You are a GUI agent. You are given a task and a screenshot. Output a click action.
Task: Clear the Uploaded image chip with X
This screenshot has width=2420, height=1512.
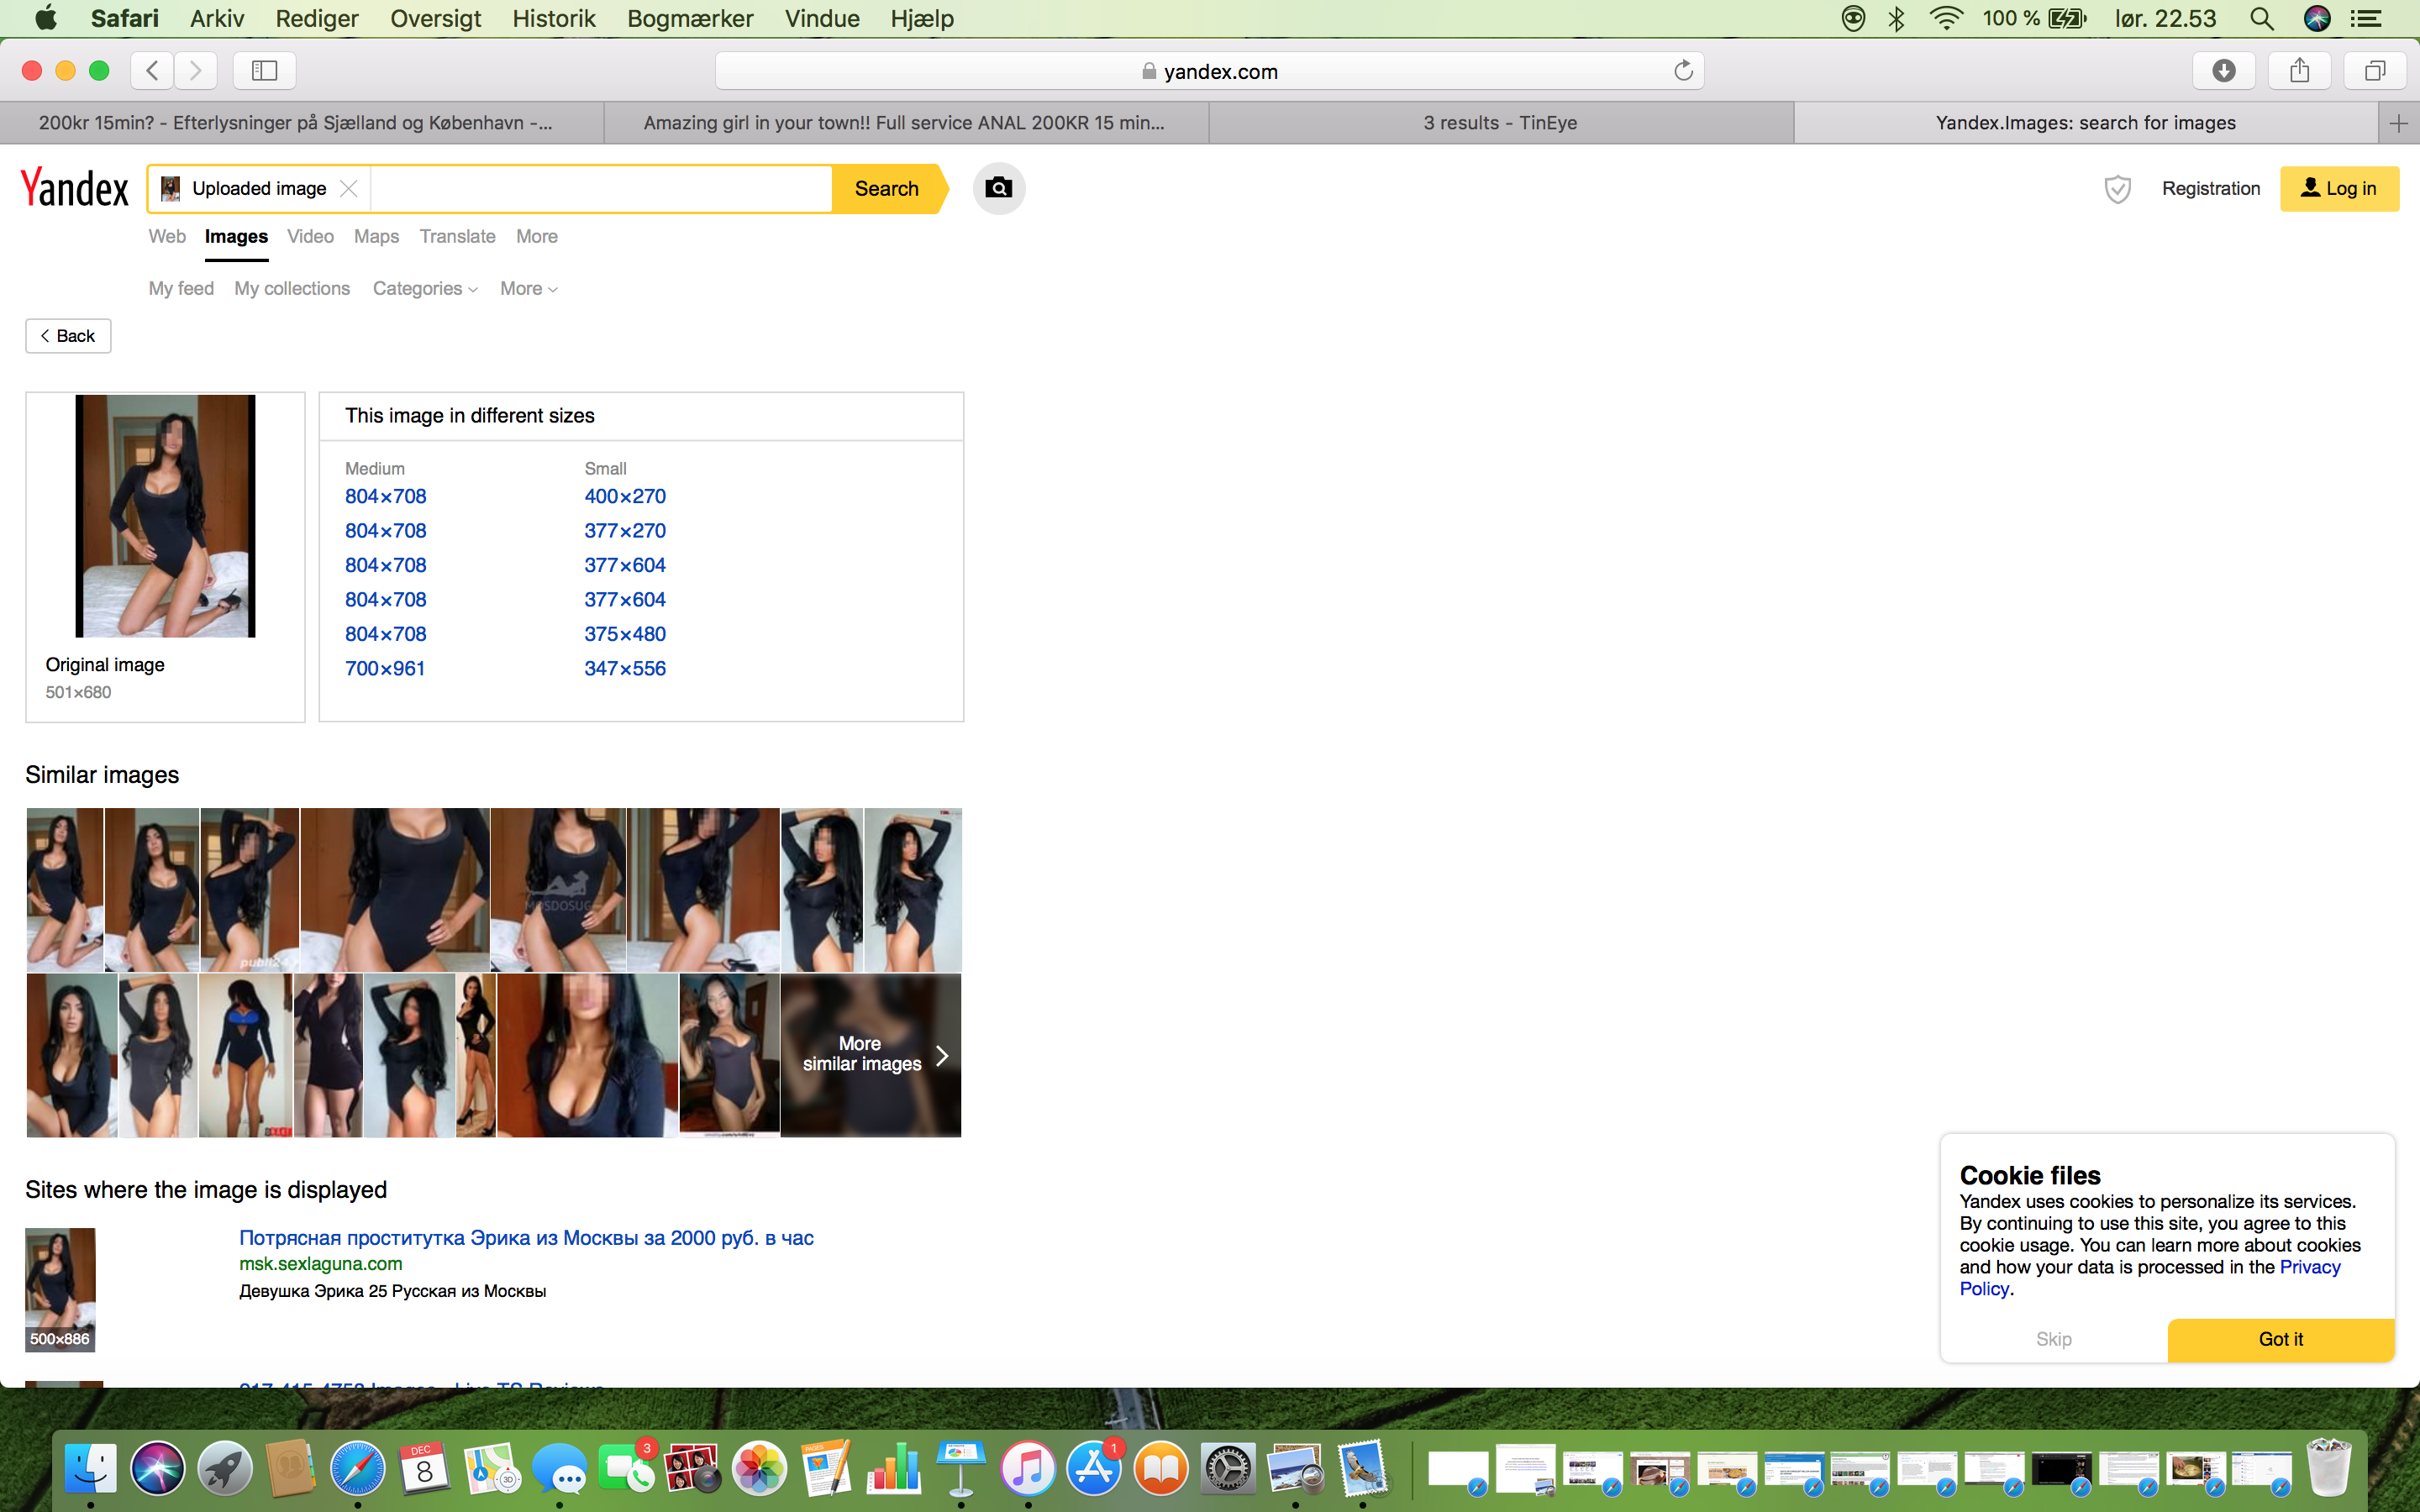(x=348, y=188)
